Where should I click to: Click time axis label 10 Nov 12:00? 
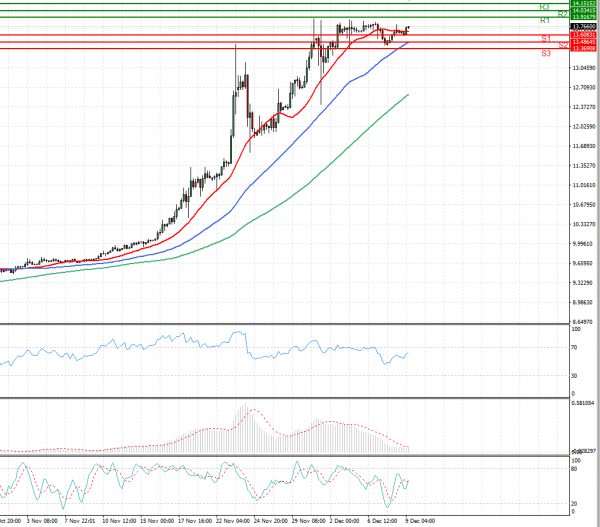point(119,521)
